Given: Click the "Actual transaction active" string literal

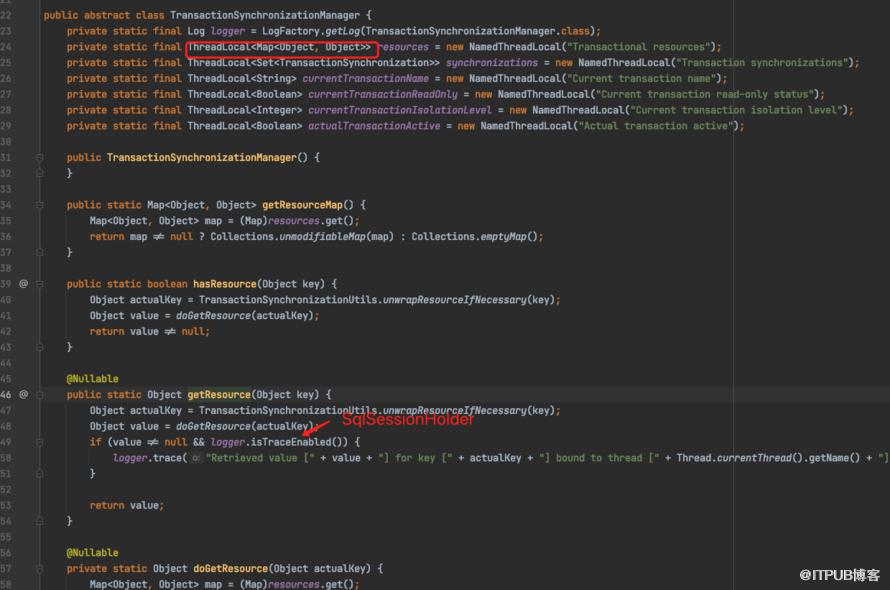Looking at the screenshot, I should click(x=656, y=126).
